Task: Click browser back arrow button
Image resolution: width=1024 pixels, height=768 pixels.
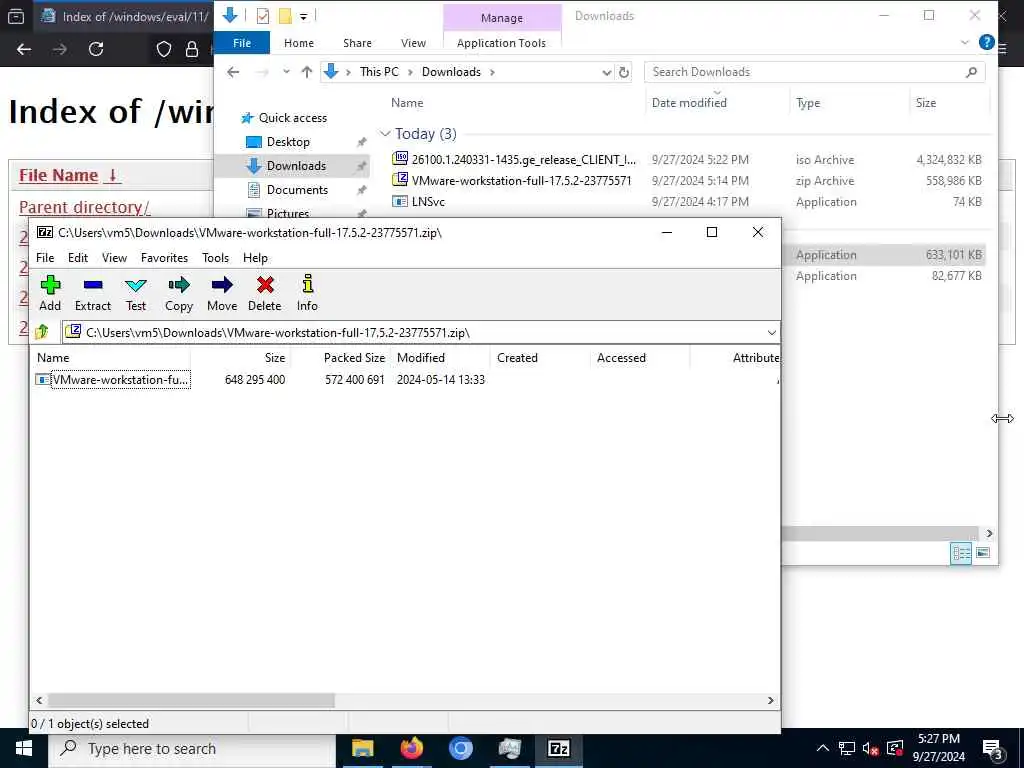Action: coord(24,49)
